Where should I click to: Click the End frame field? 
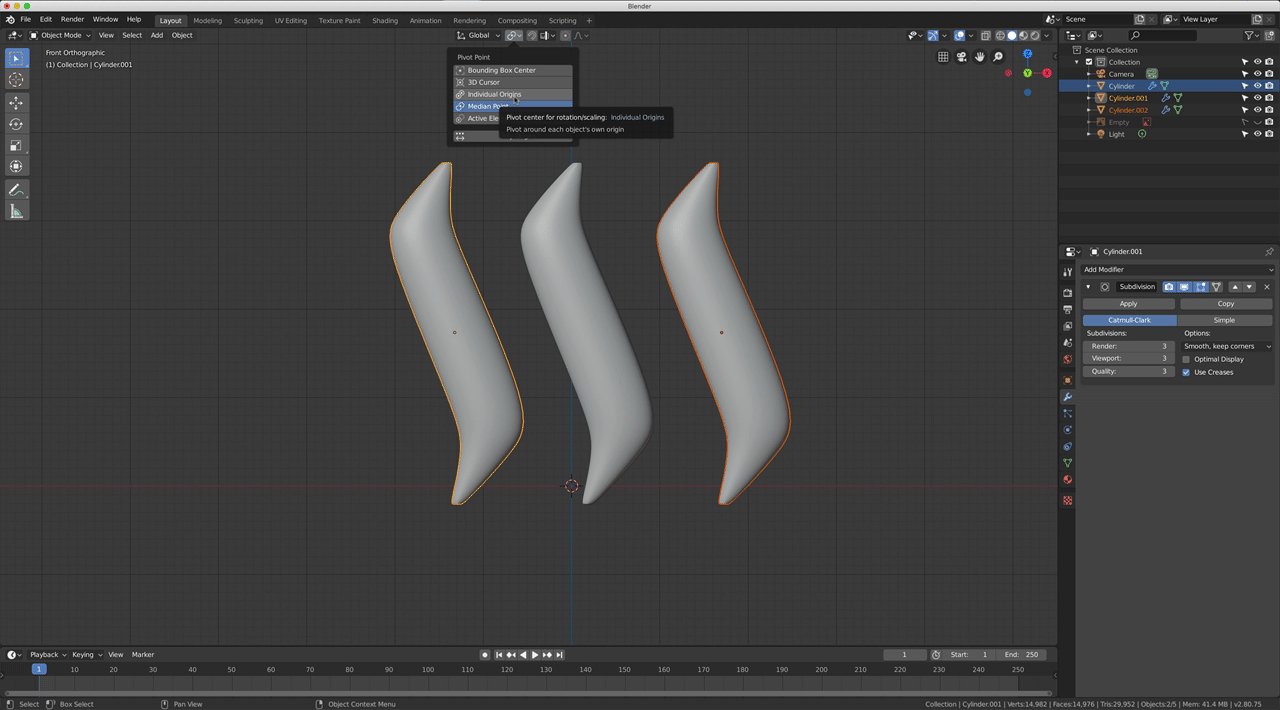click(1022, 655)
